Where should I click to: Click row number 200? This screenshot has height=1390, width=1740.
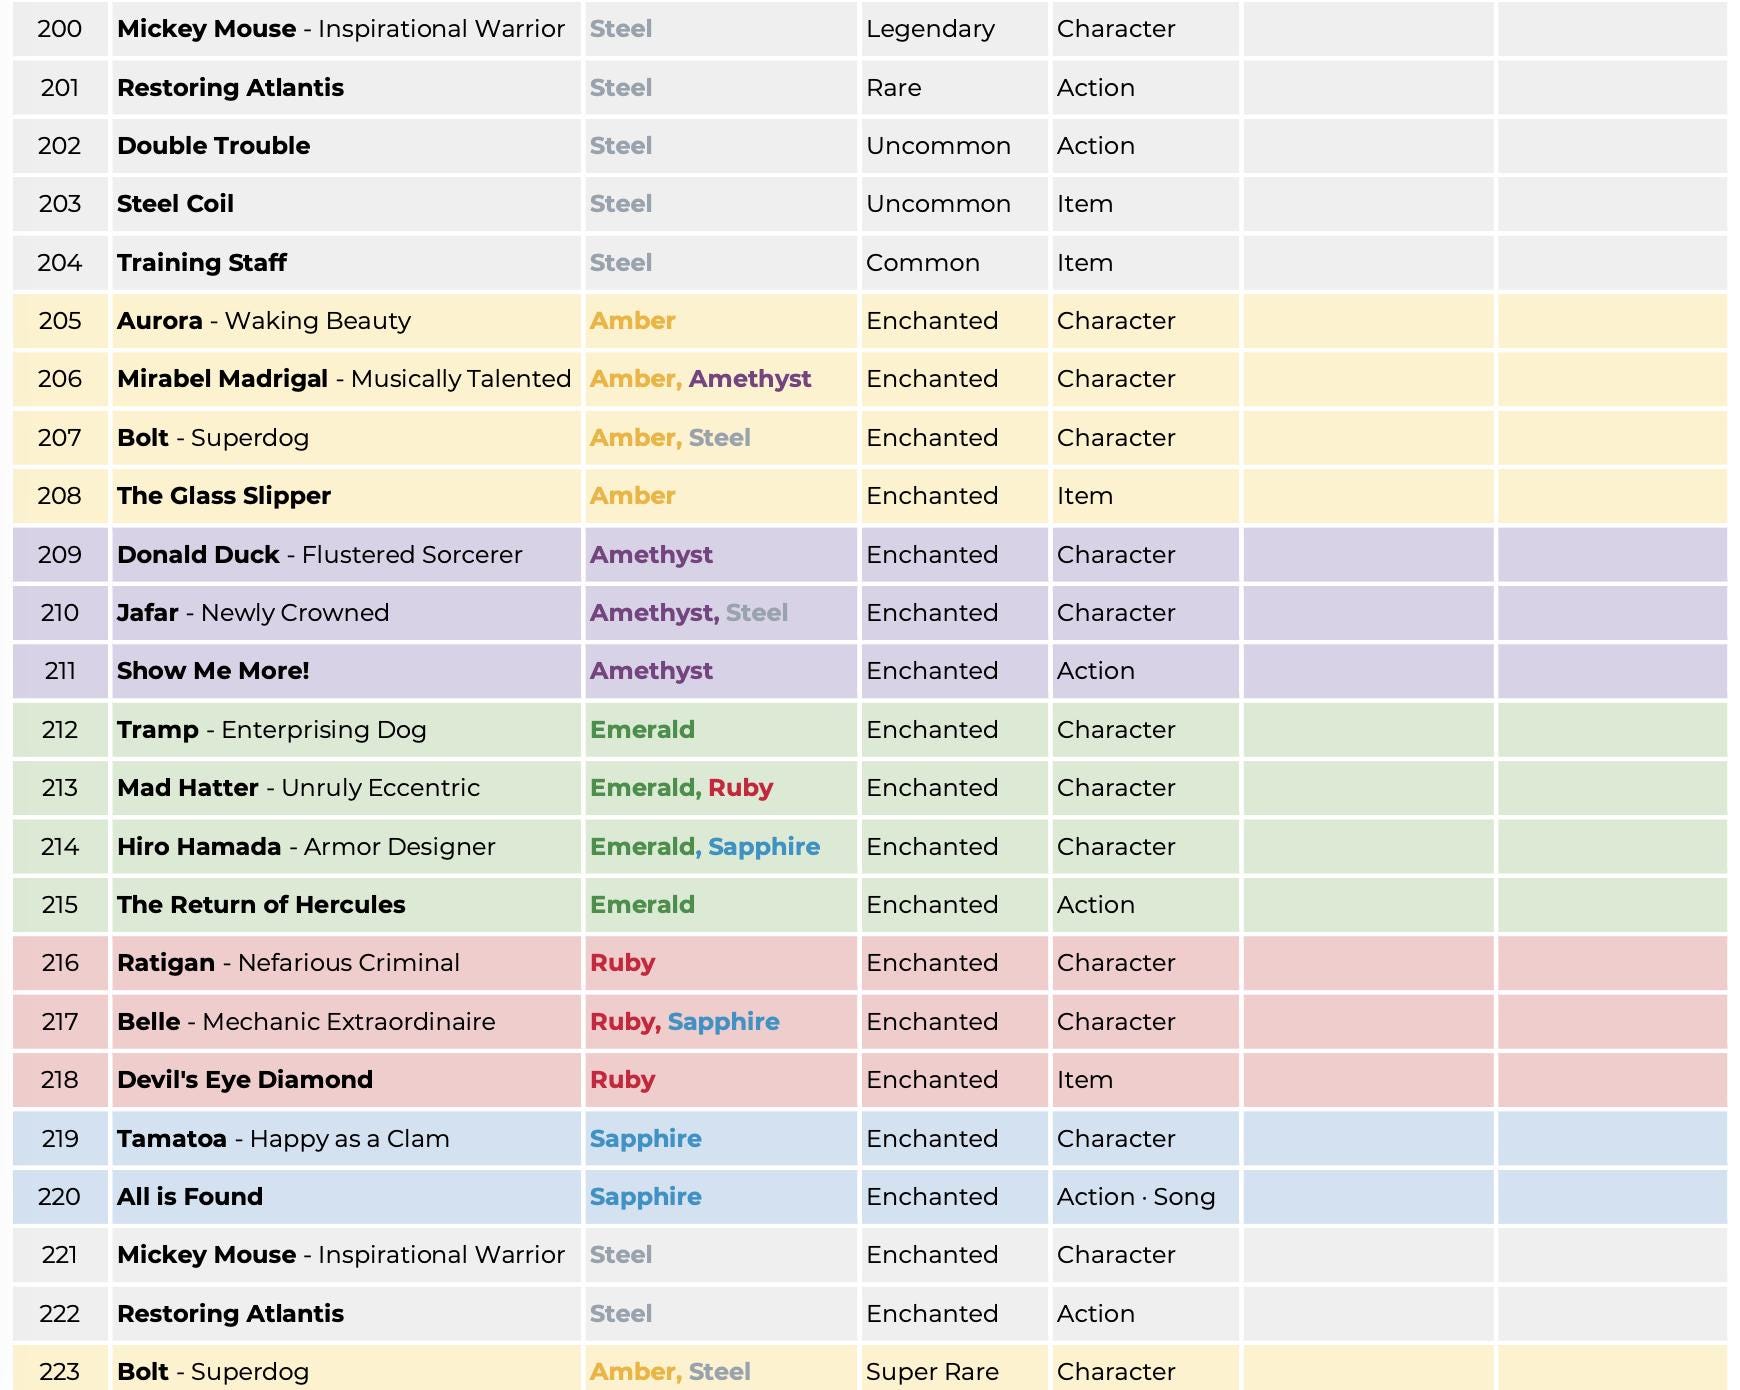60,29
